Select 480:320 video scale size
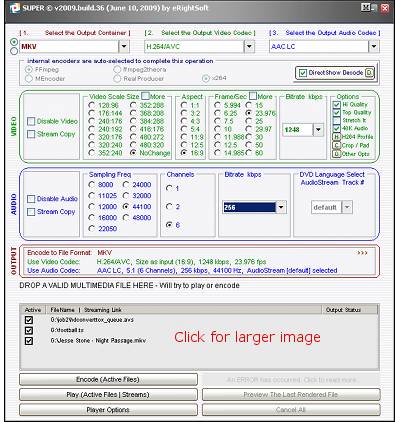Image resolution: width=395 pixels, height=422 pixels. click(x=133, y=145)
